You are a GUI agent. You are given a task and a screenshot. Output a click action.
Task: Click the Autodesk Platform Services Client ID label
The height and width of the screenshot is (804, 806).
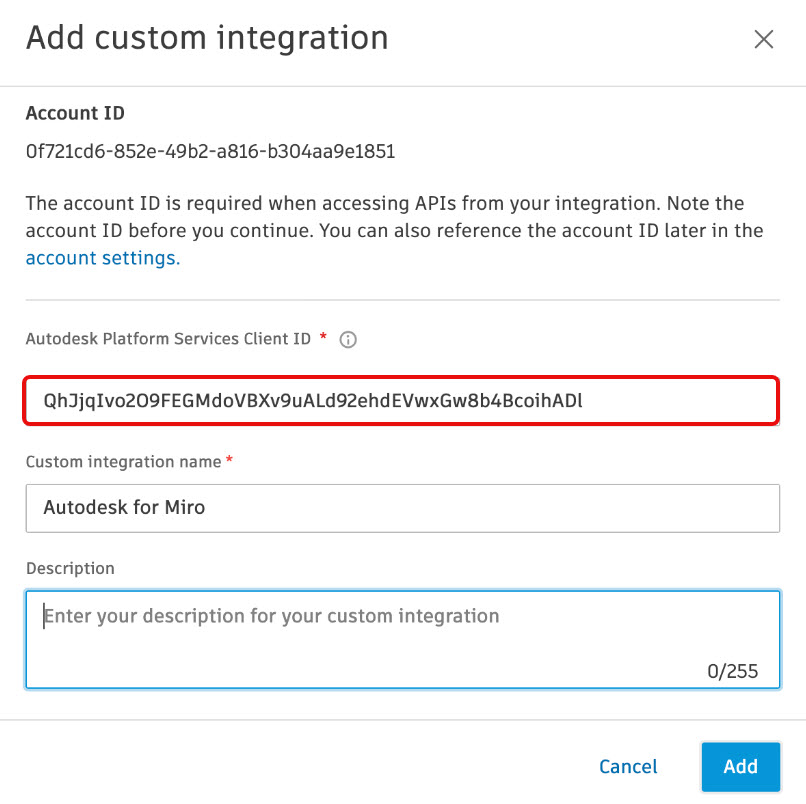point(168,339)
